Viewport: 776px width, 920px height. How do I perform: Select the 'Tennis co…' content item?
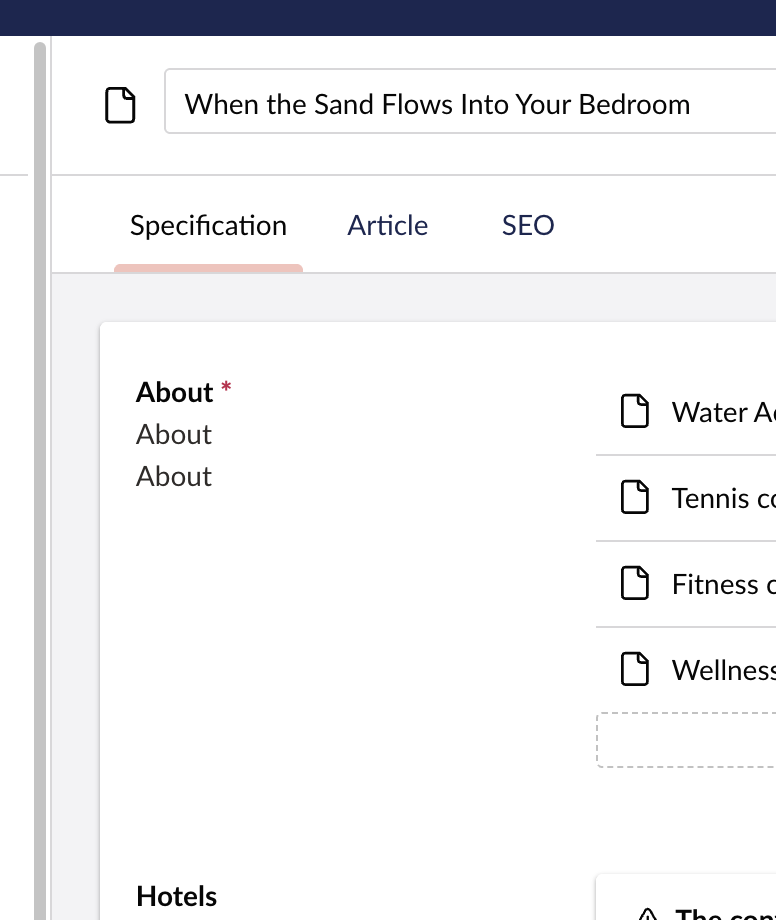[722, 498]
